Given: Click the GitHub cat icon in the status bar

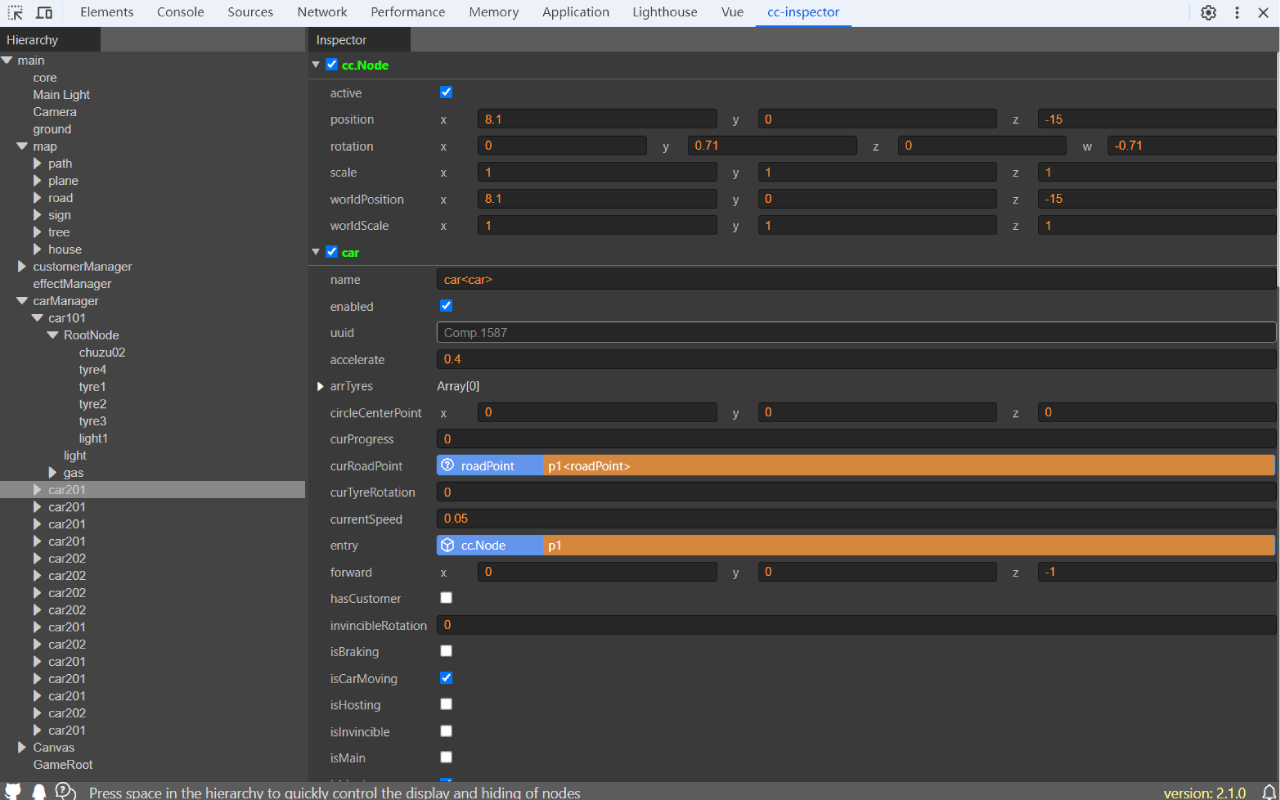Looking at the screenshot, I should [14, 790].
